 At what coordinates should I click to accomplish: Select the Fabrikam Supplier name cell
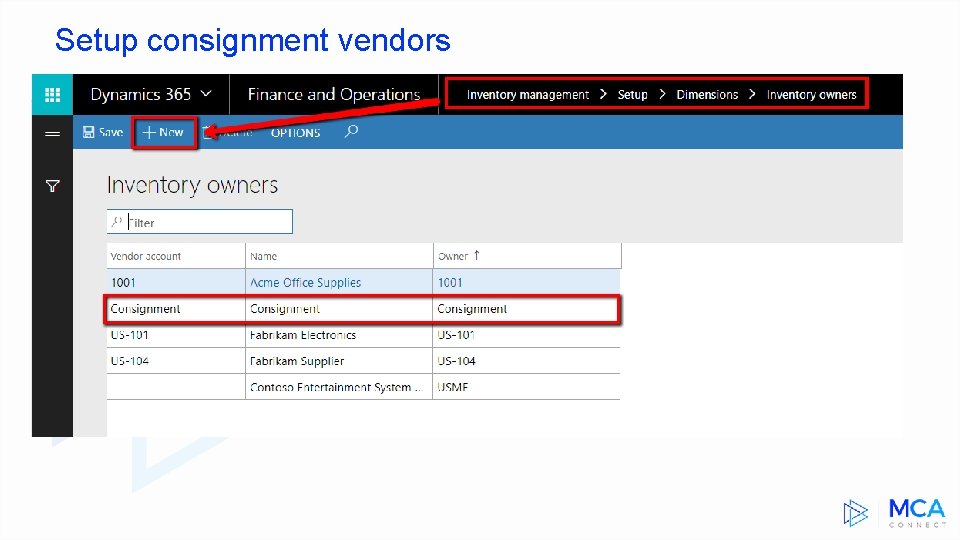[339, 361]
